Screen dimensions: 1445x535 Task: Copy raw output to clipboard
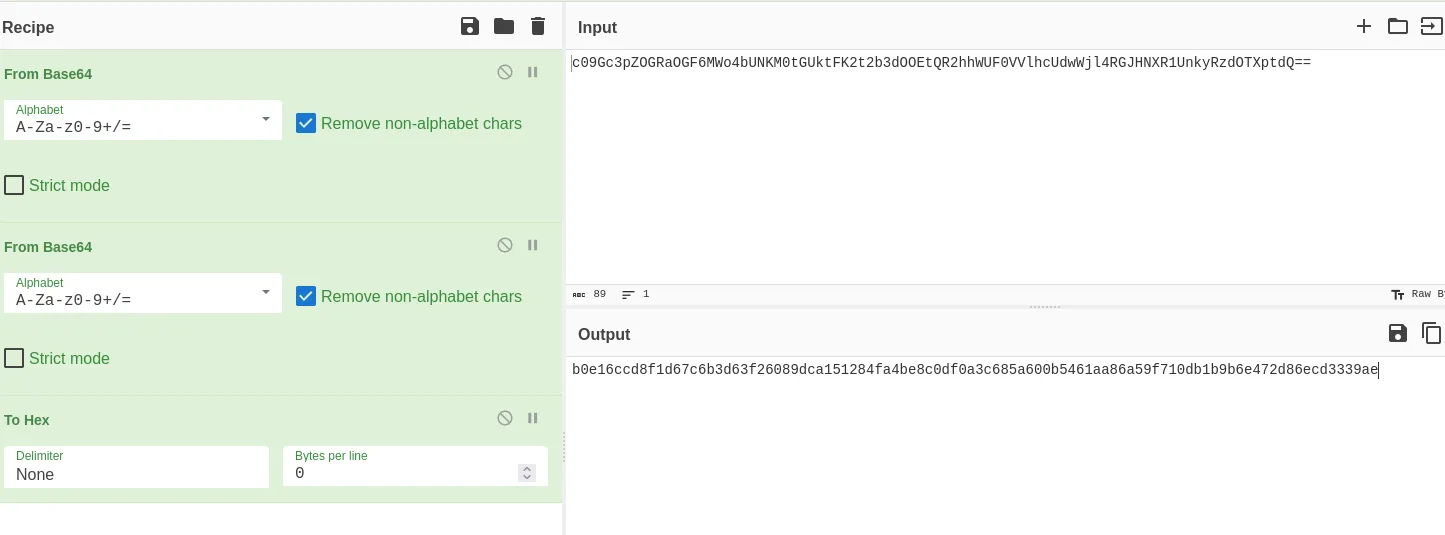coord(1432,333)
